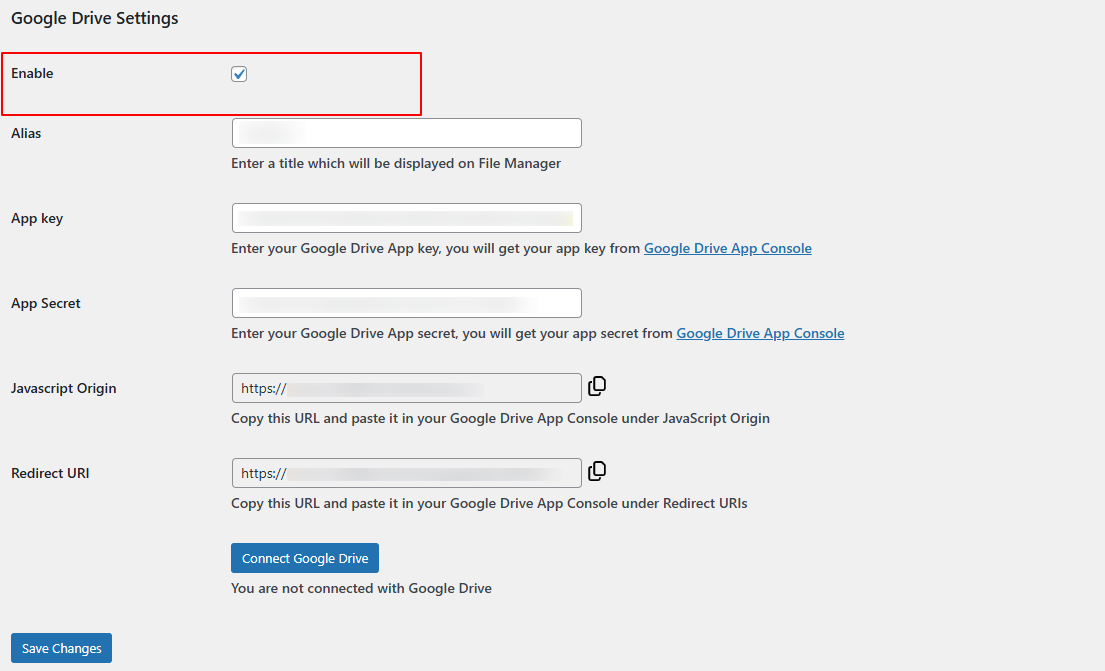Viewport: 1105px width, 671px height.
Task: Click inside the Alias input field
Action: point(406,132)
